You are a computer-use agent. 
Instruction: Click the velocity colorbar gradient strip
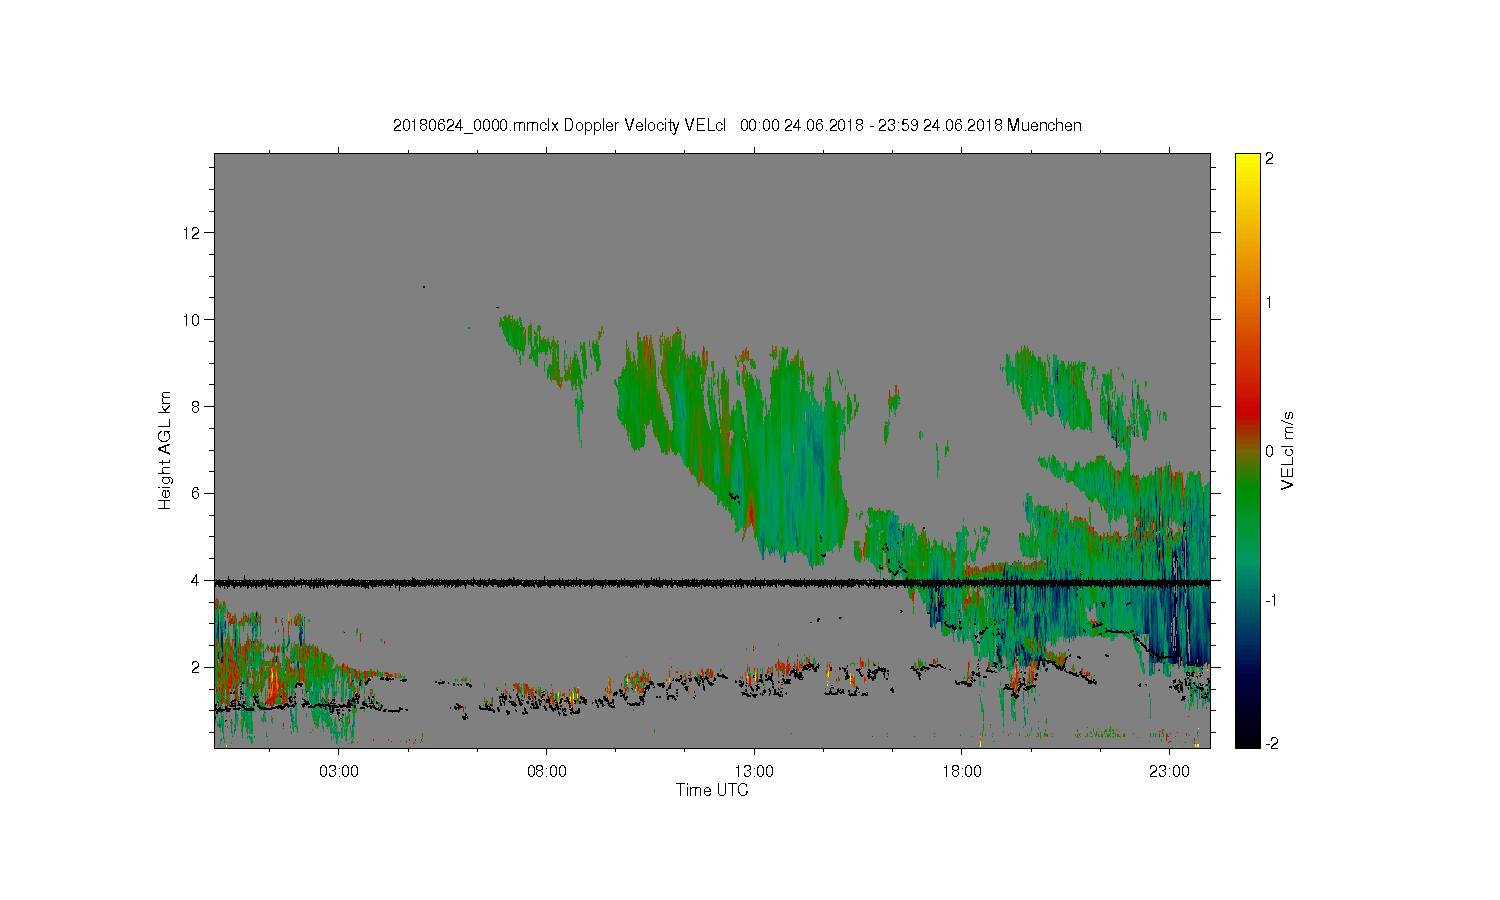tap(1247, 450)
